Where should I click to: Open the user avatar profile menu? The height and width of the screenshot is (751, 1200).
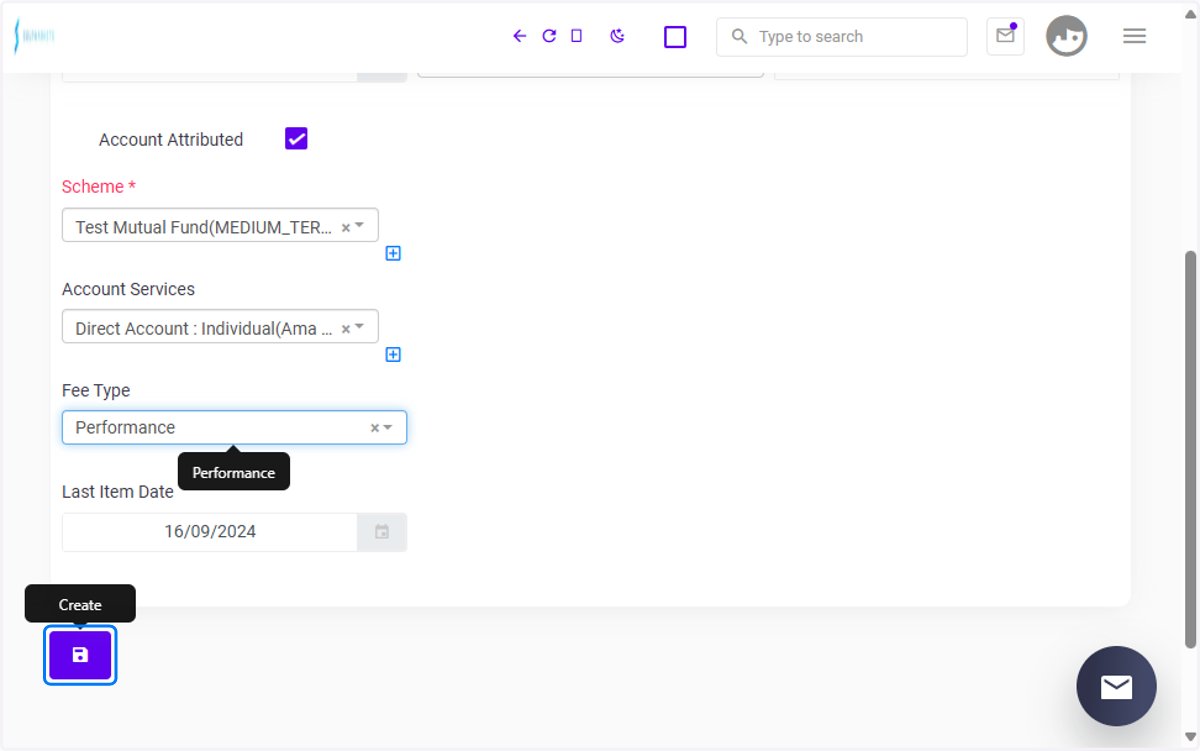pos(1066,36)
